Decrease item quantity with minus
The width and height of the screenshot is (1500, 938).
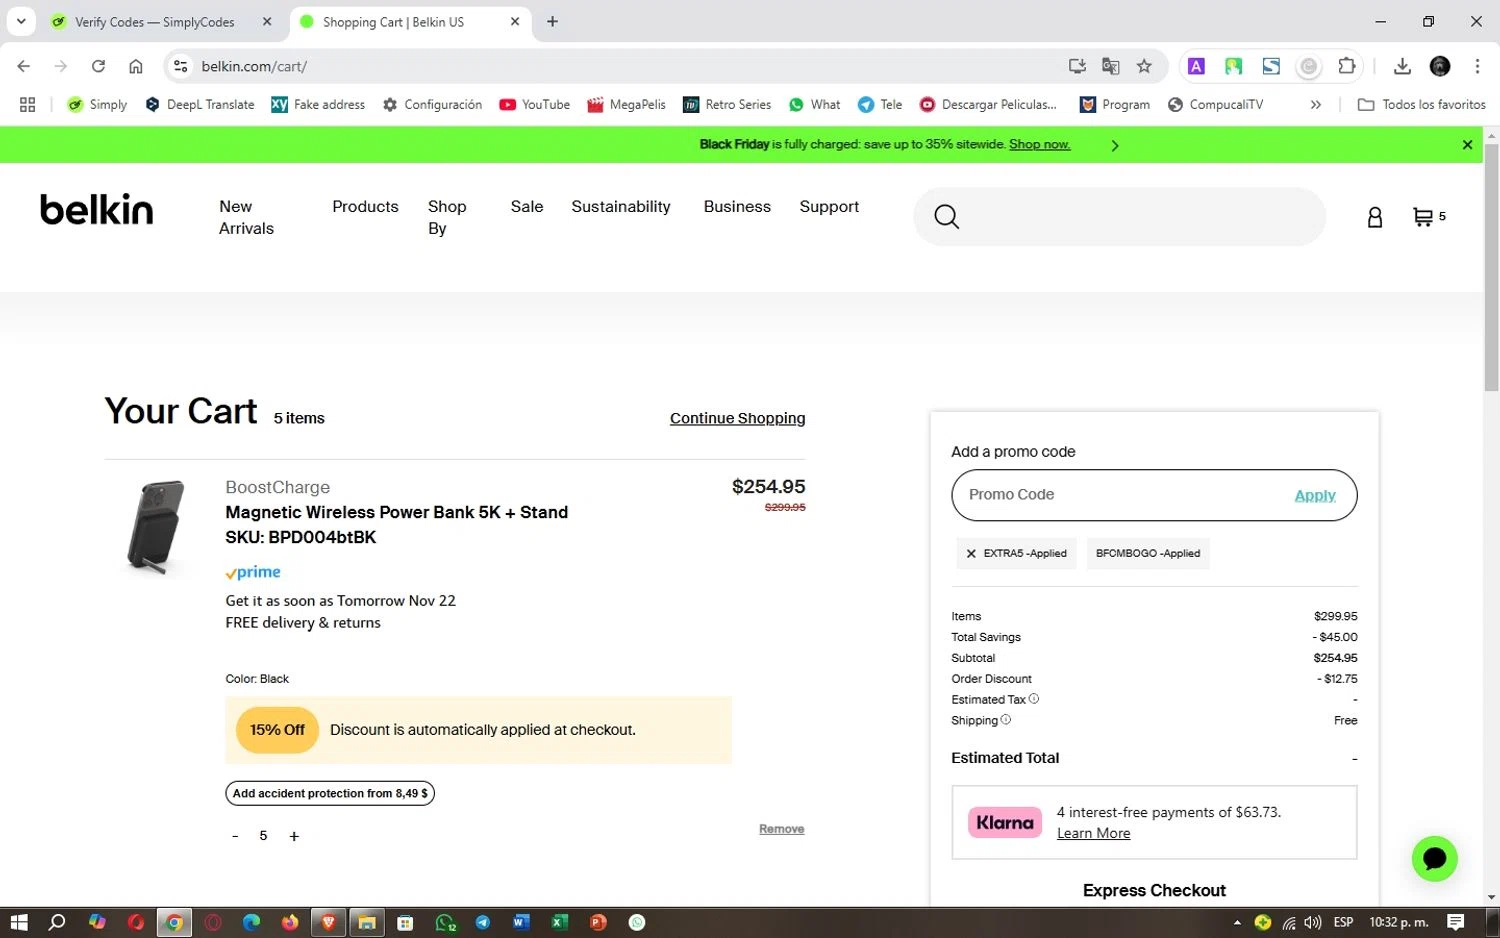click(x=235, y=836)
